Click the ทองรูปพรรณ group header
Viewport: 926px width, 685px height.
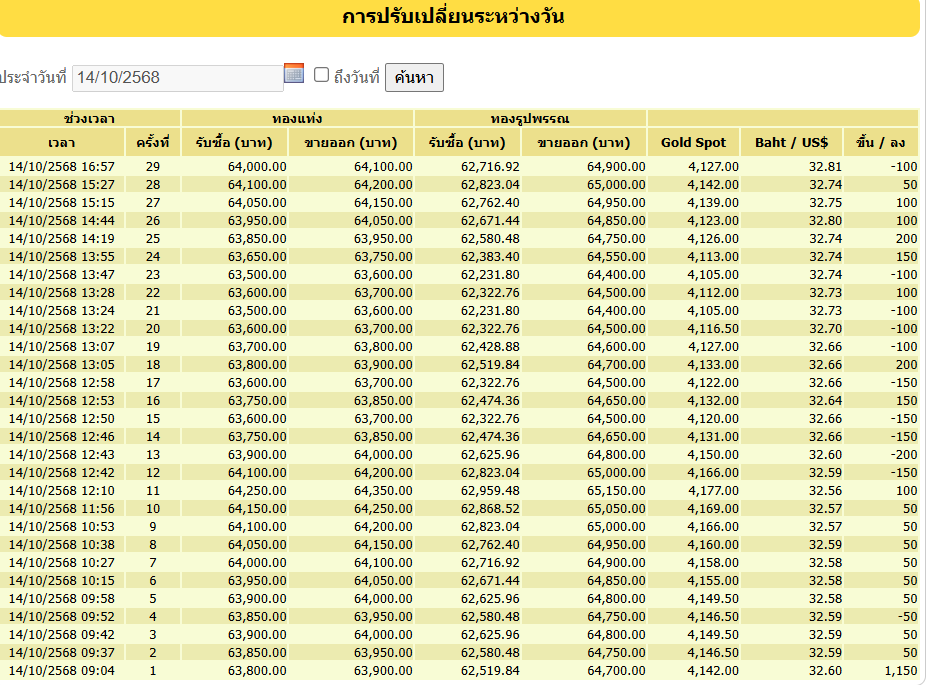tap(530, 118)
